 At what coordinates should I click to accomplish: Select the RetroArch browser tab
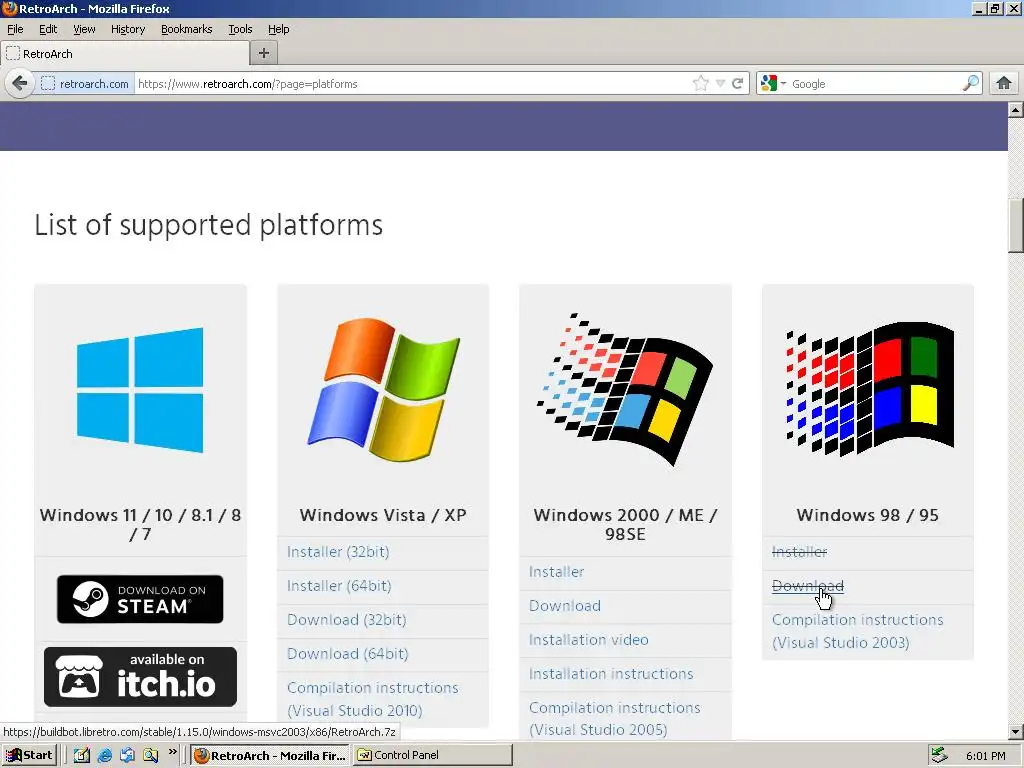[x=125, y=54]
